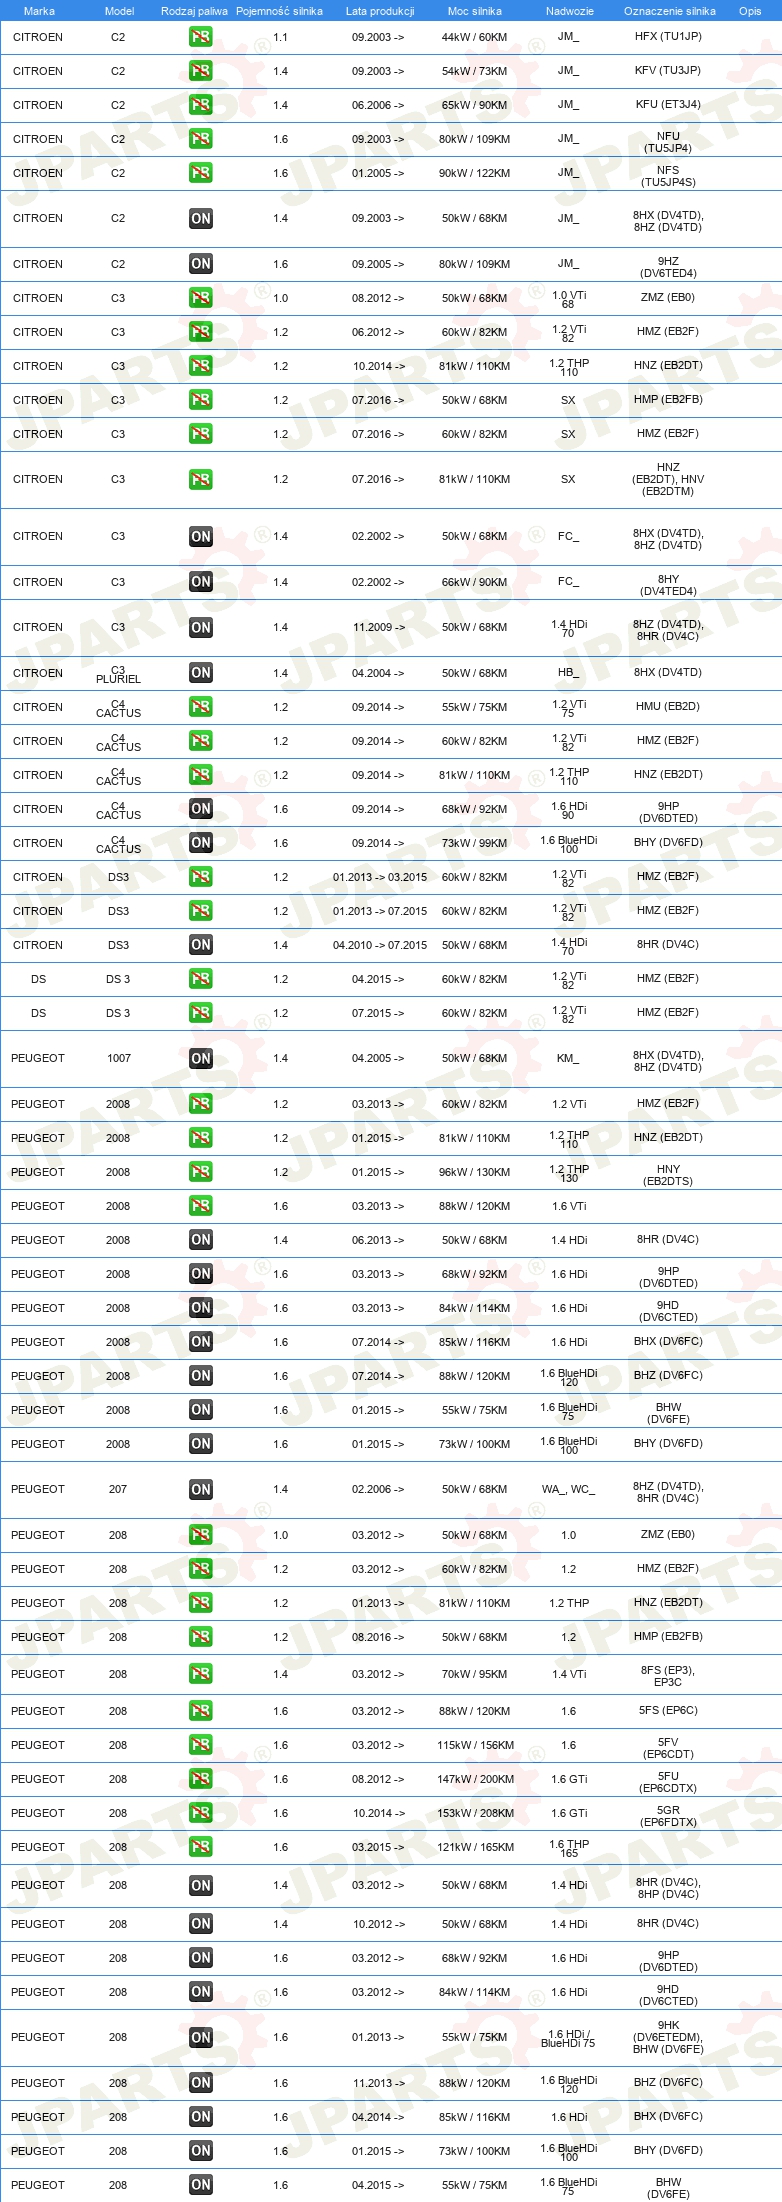Click petrol icon in Peugeot 208 1.6 THP 165 row
Viewport: 782px width, 2202px height.
[201, 1847]
